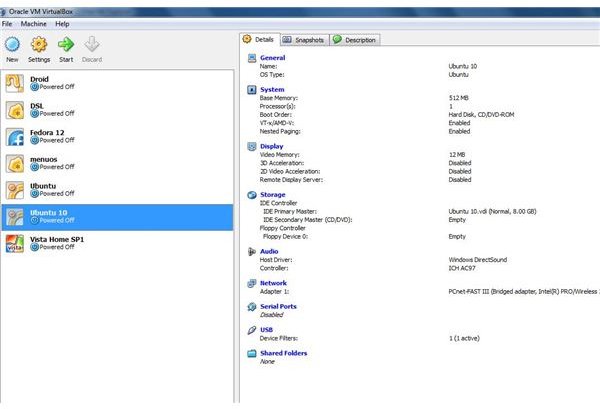Open the Audio settings link
Screen dimensions: 600x409
coord(269,251)
